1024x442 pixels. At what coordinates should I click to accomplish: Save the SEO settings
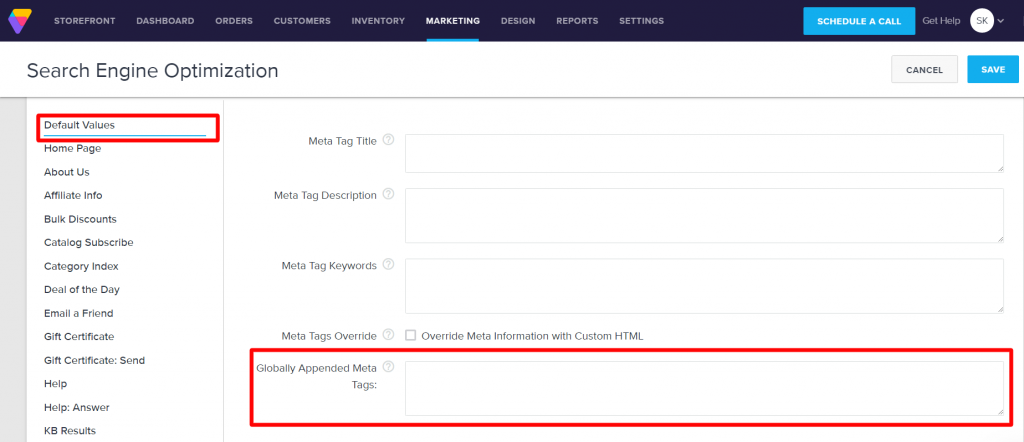click(x=993, y=69)
